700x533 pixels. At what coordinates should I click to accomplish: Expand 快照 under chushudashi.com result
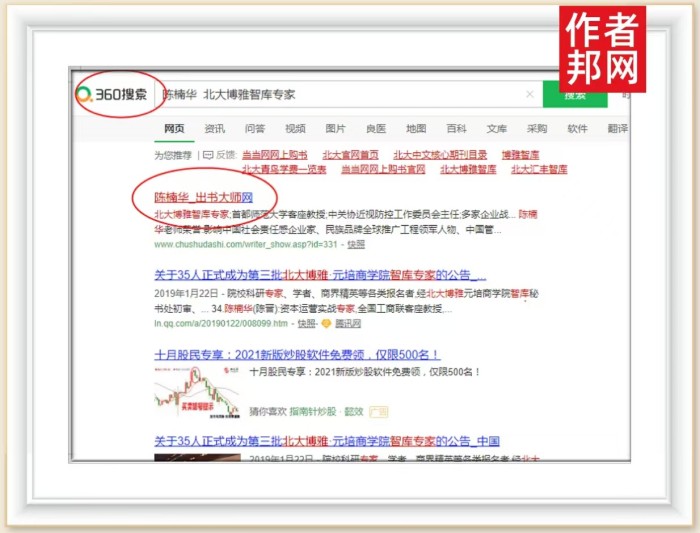[x=356, y=243]
